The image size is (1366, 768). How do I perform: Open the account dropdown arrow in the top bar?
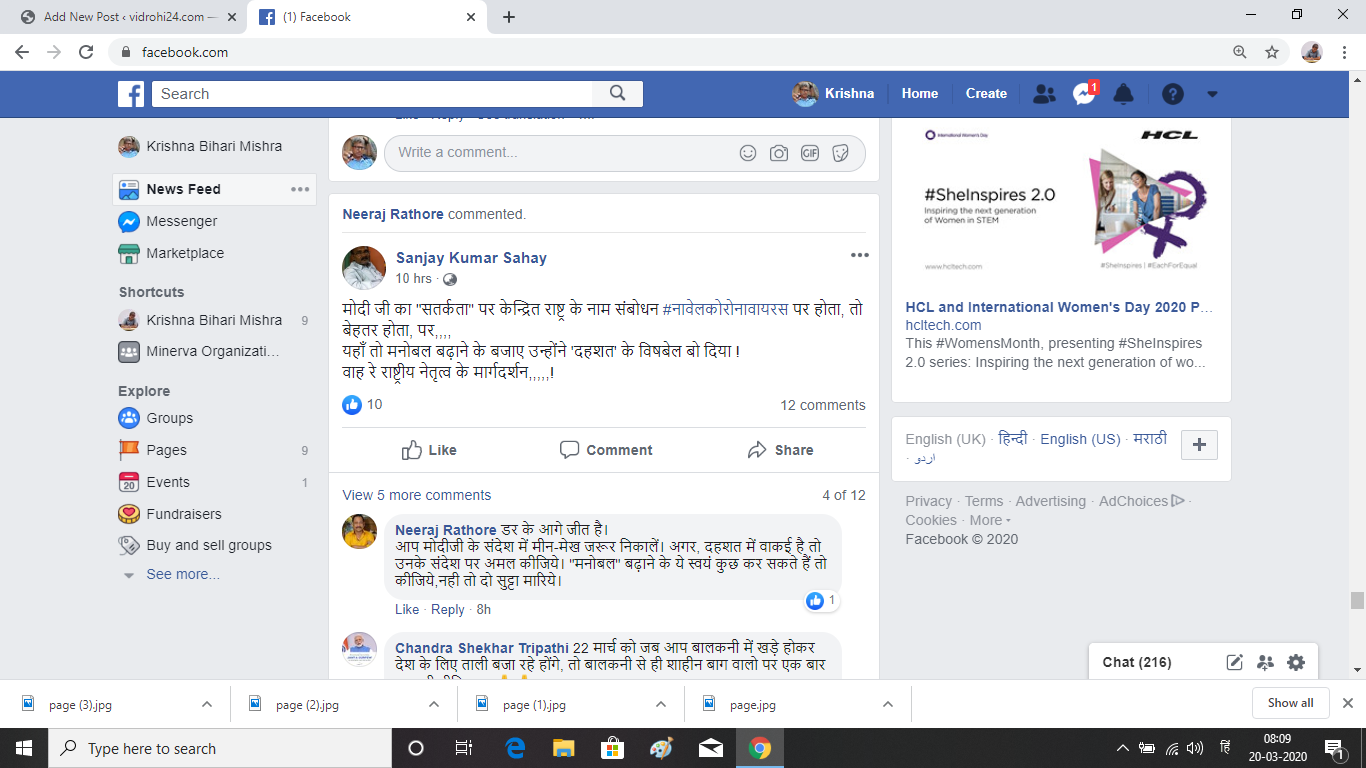pyautogui.click(x=1212, y=94)
